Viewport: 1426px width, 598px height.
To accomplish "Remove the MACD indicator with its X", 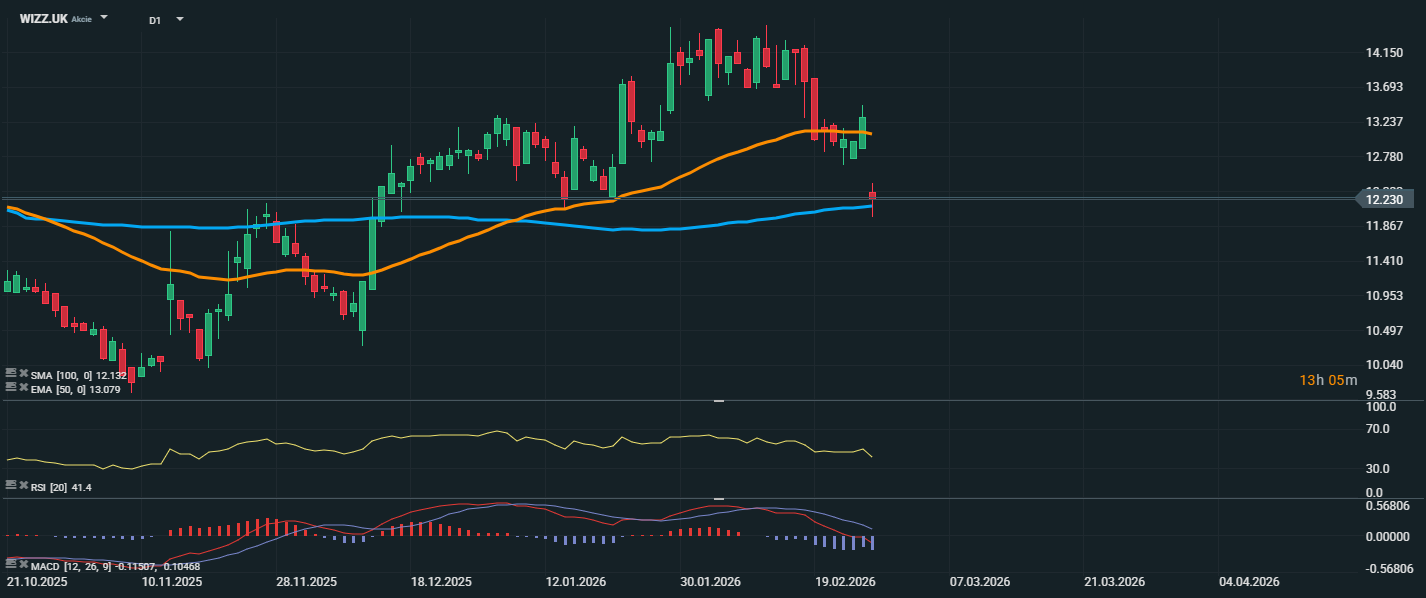I will [x=23, y=564].
